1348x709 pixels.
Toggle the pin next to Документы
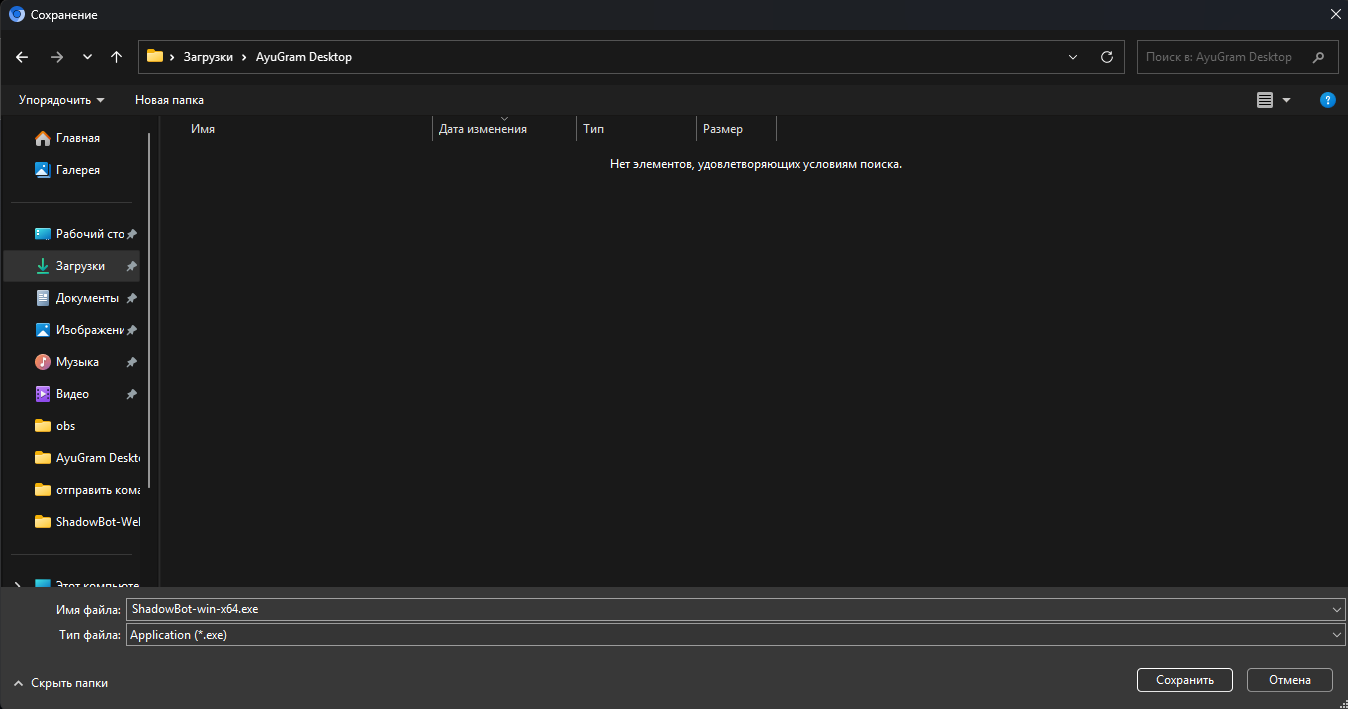[x=131, y=299]
